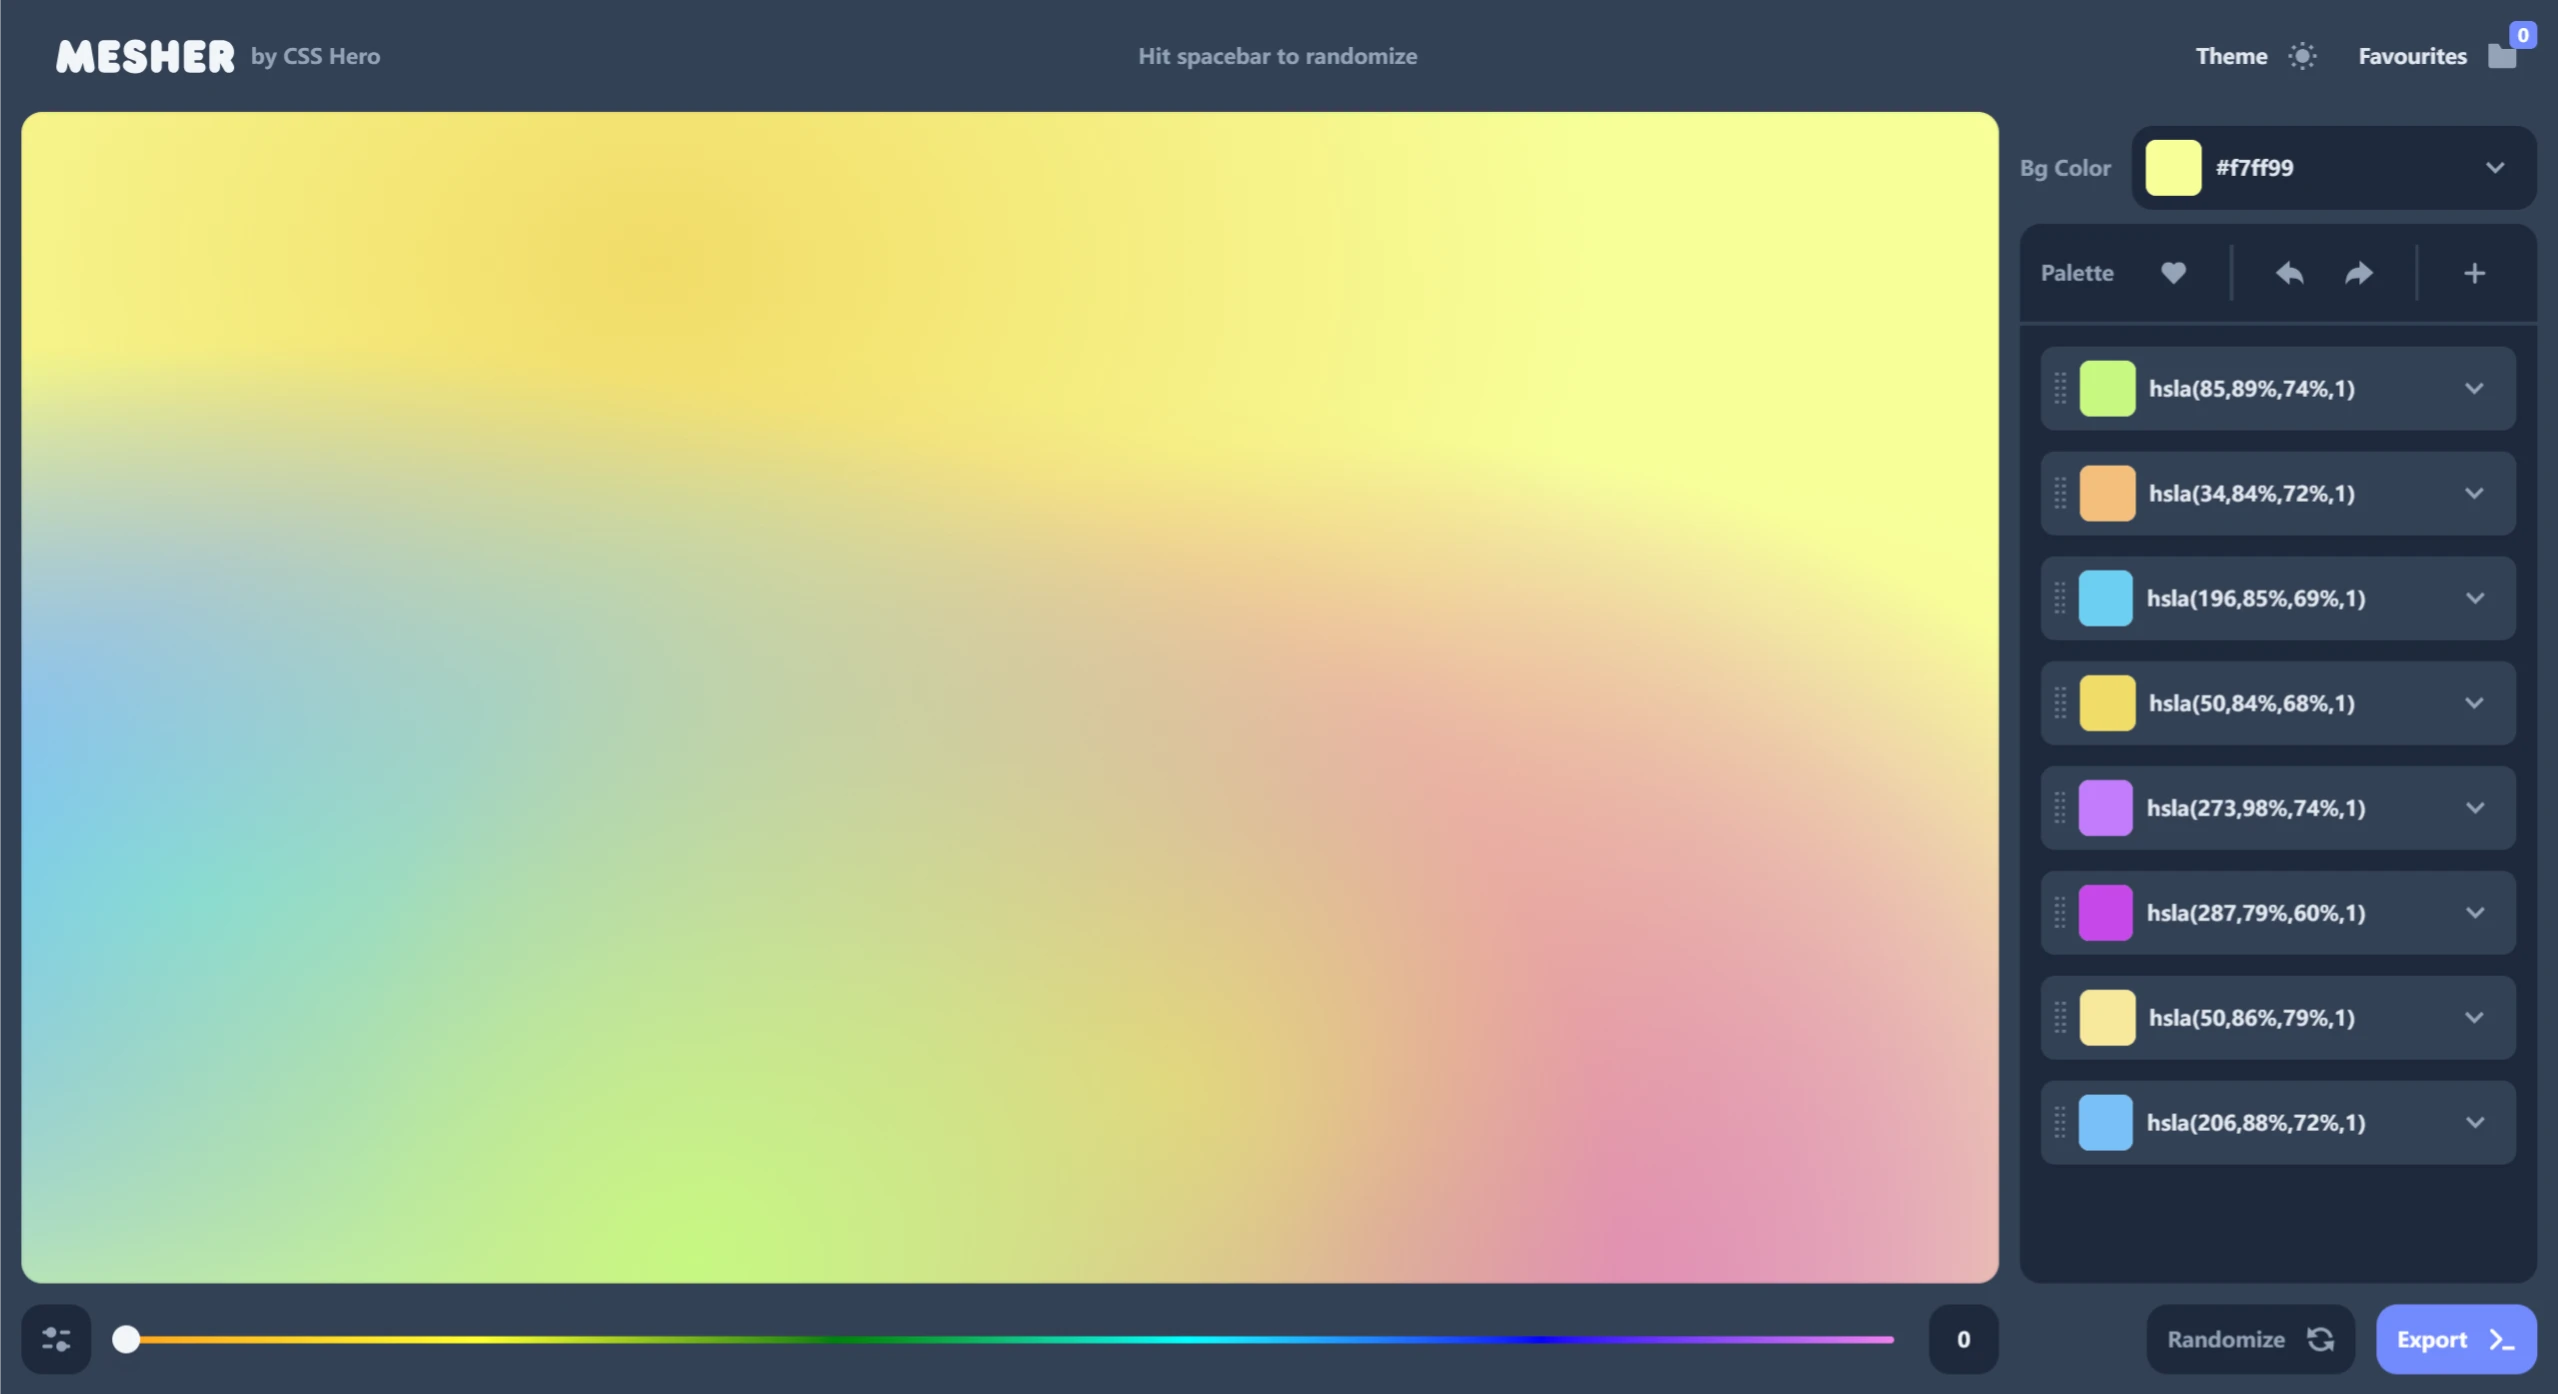Click the redo arrow in Palette bar

point(2359,273)
